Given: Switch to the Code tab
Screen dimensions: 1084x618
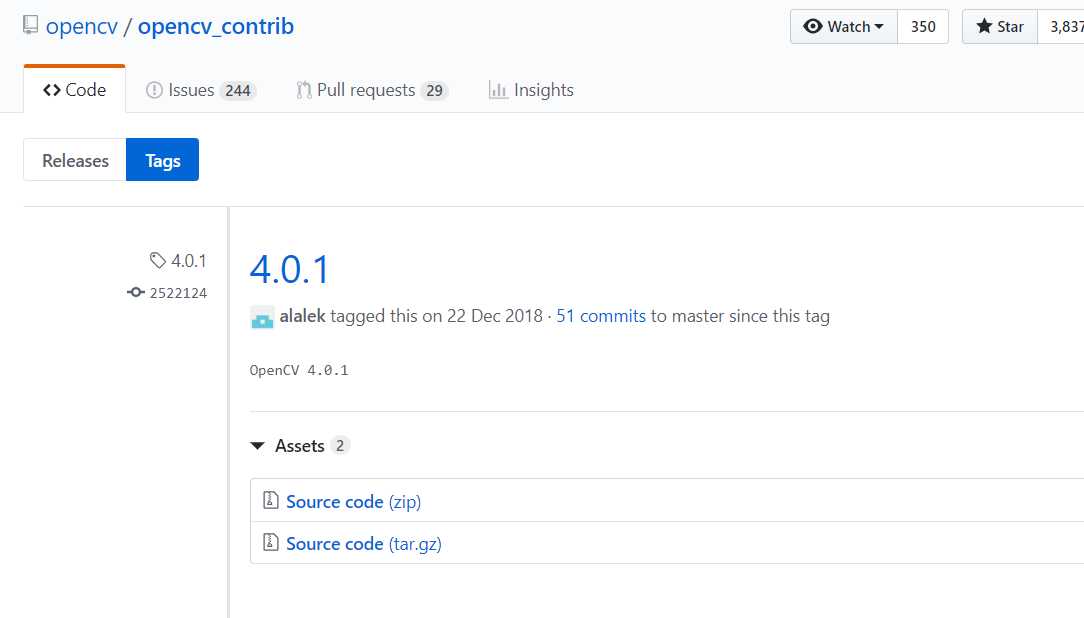Looking at the screenshot, I should [x=75, y=90].
